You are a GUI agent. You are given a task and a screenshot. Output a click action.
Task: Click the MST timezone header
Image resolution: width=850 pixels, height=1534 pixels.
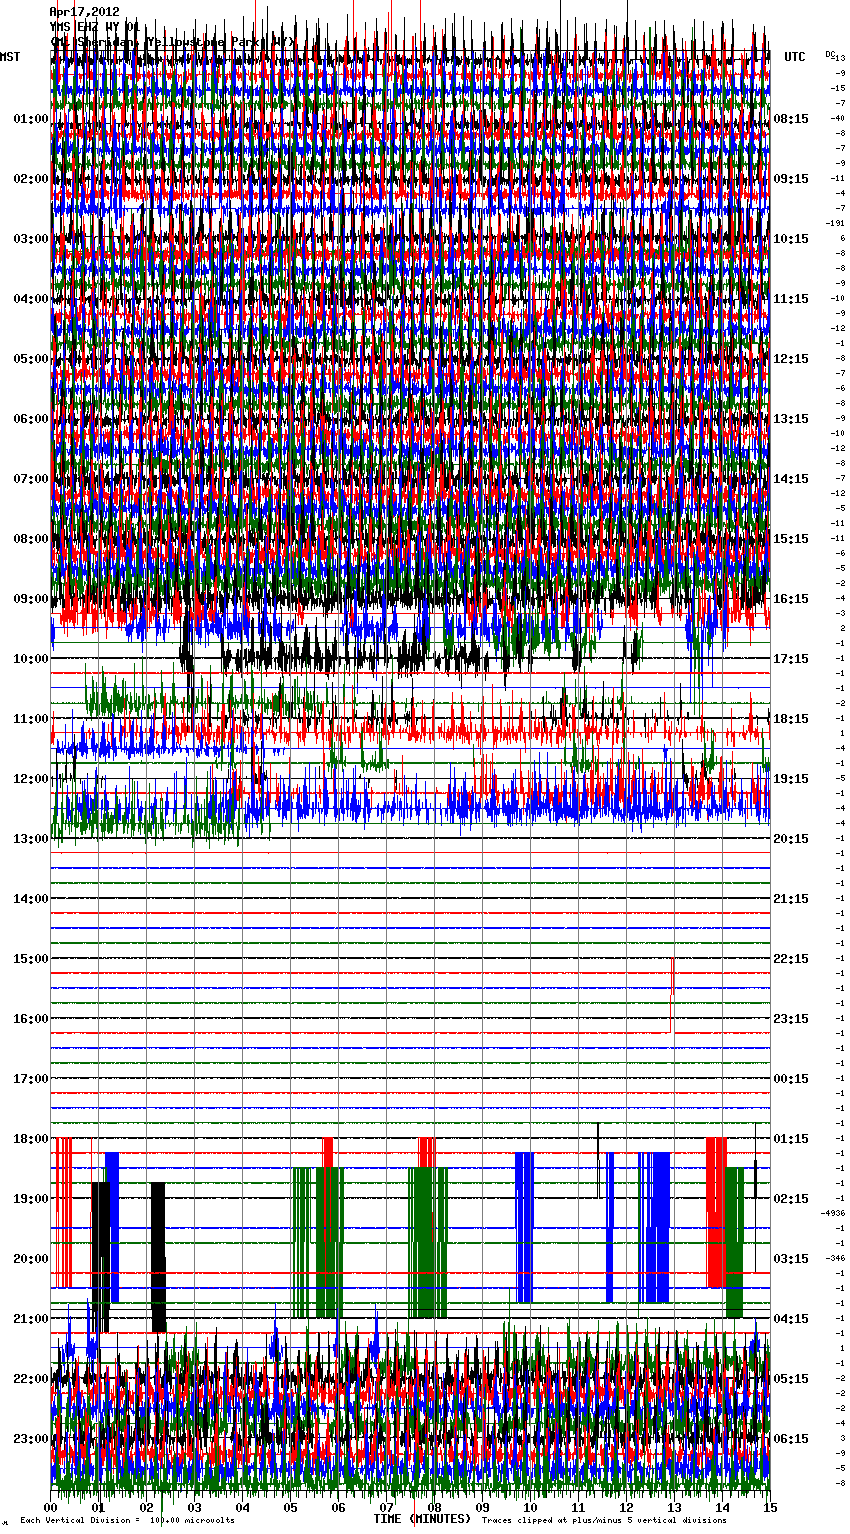point(10,57)
